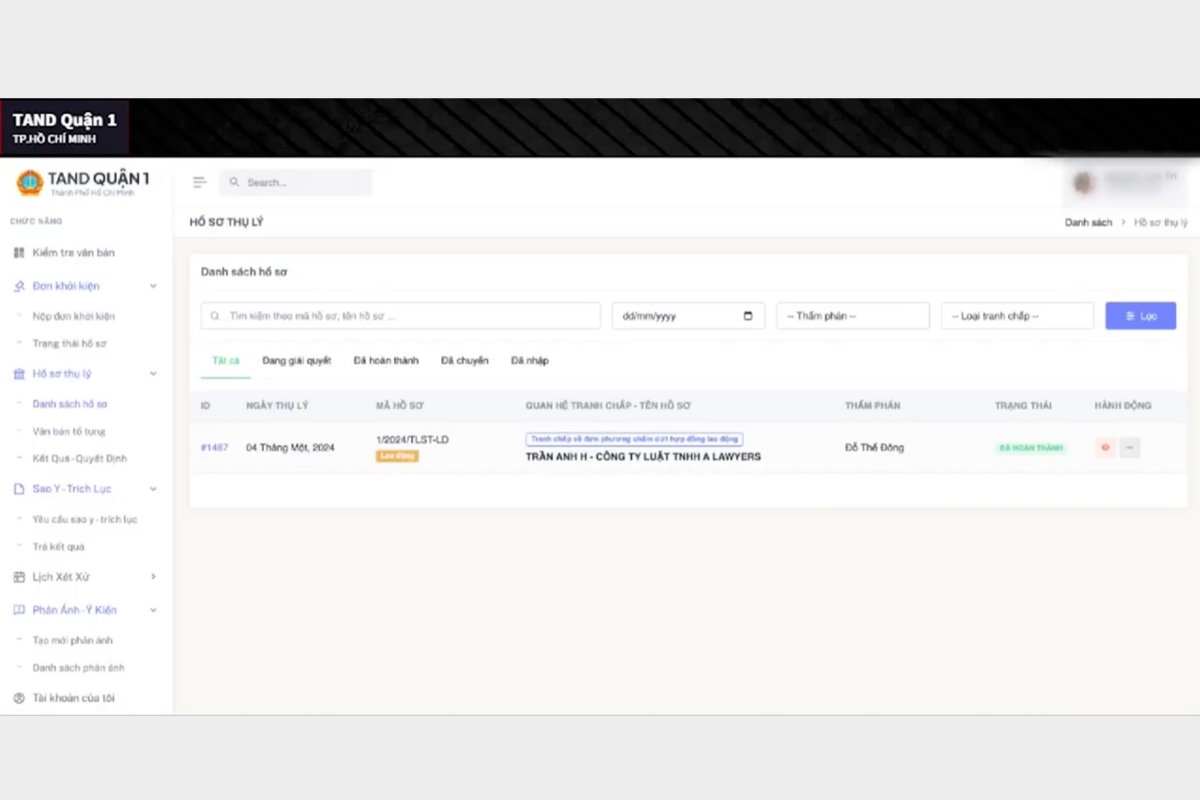Switch to the Đã nhập tab

click(x=530, y=360)
